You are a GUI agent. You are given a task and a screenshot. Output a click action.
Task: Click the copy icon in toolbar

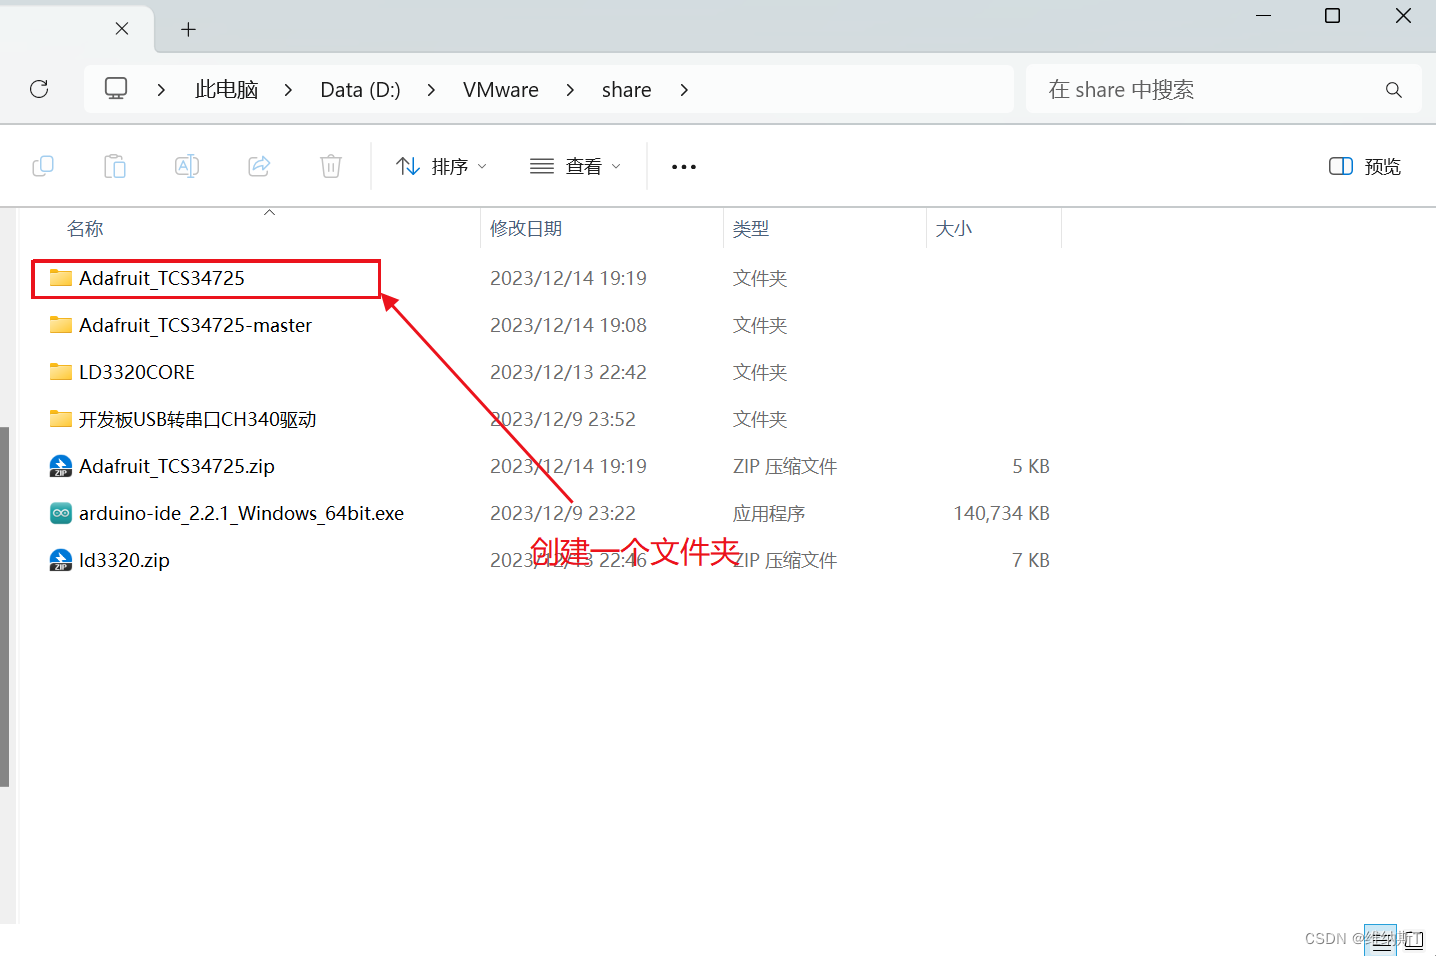[43, 166]
